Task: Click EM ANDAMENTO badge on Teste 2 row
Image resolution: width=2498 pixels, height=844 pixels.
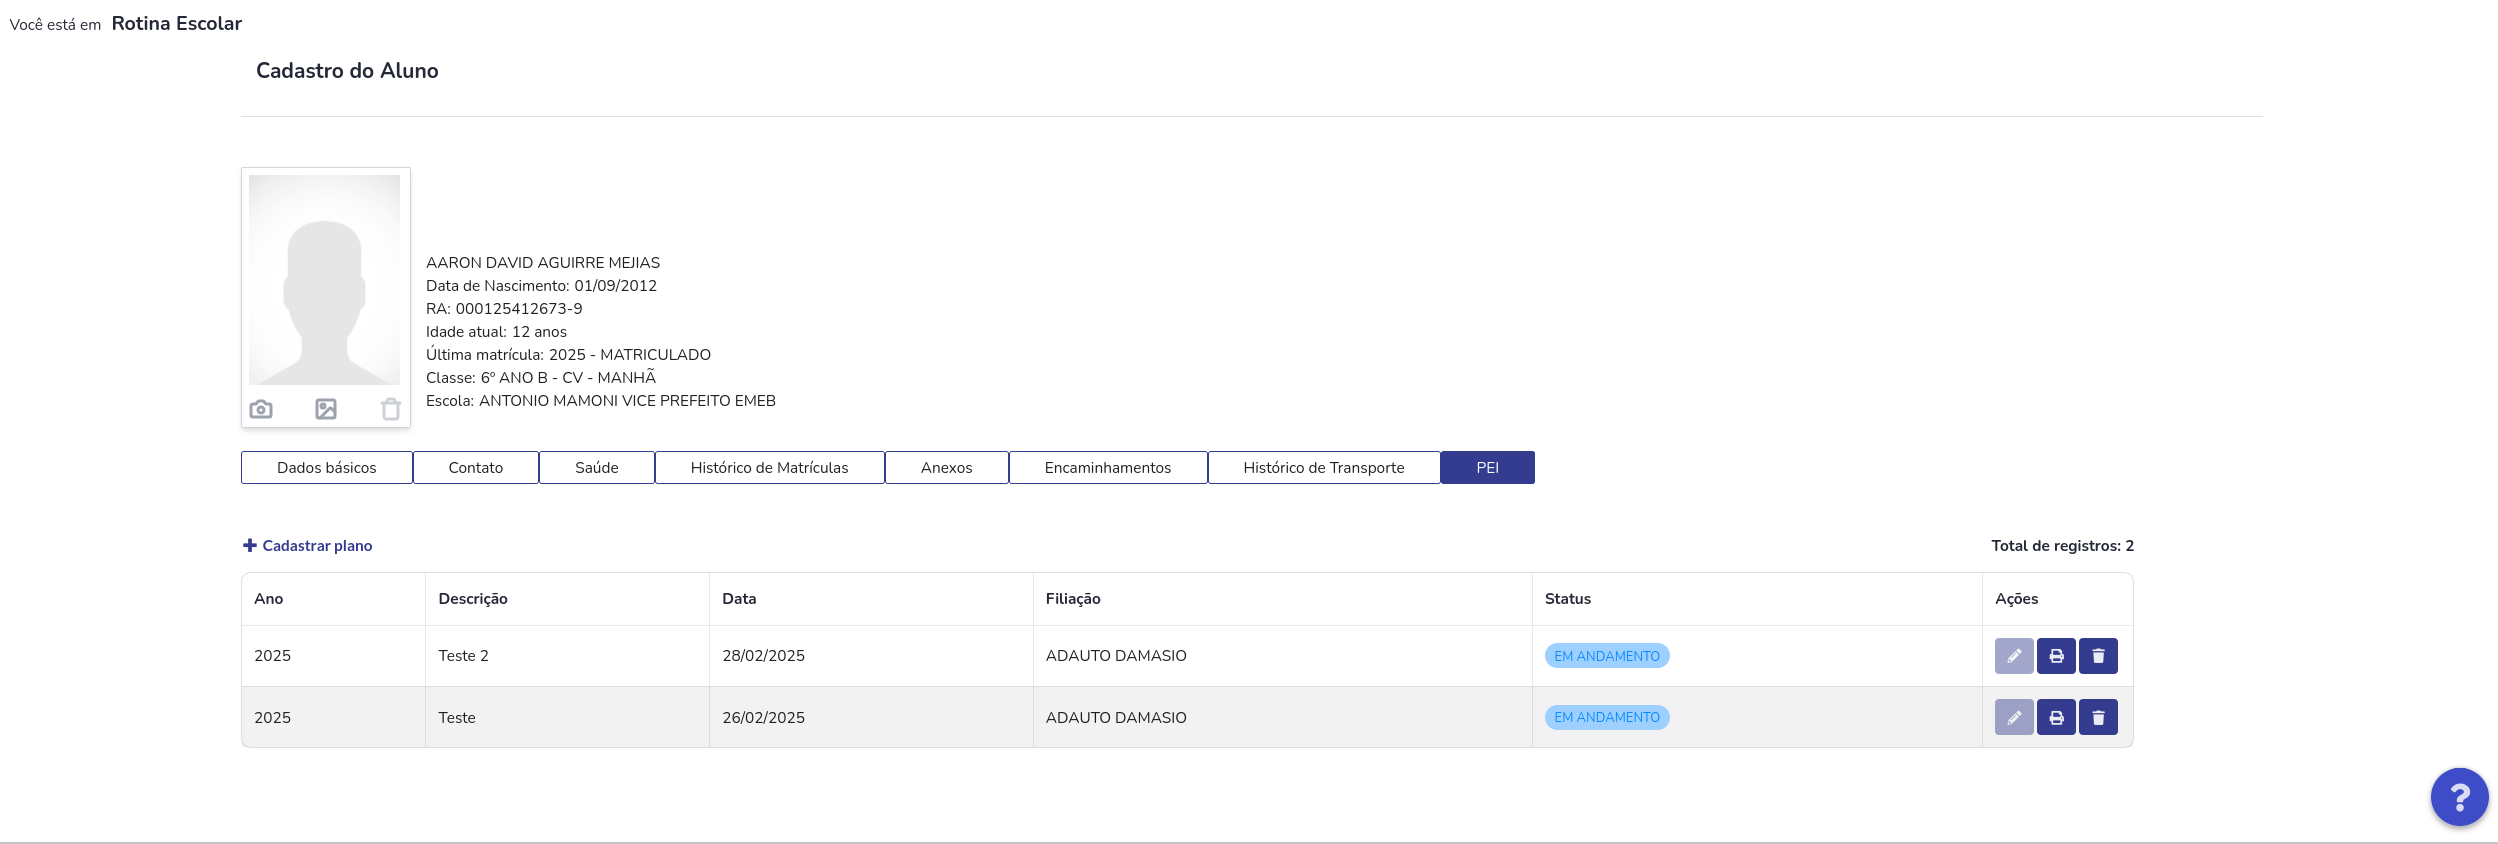Action: 1607,656
